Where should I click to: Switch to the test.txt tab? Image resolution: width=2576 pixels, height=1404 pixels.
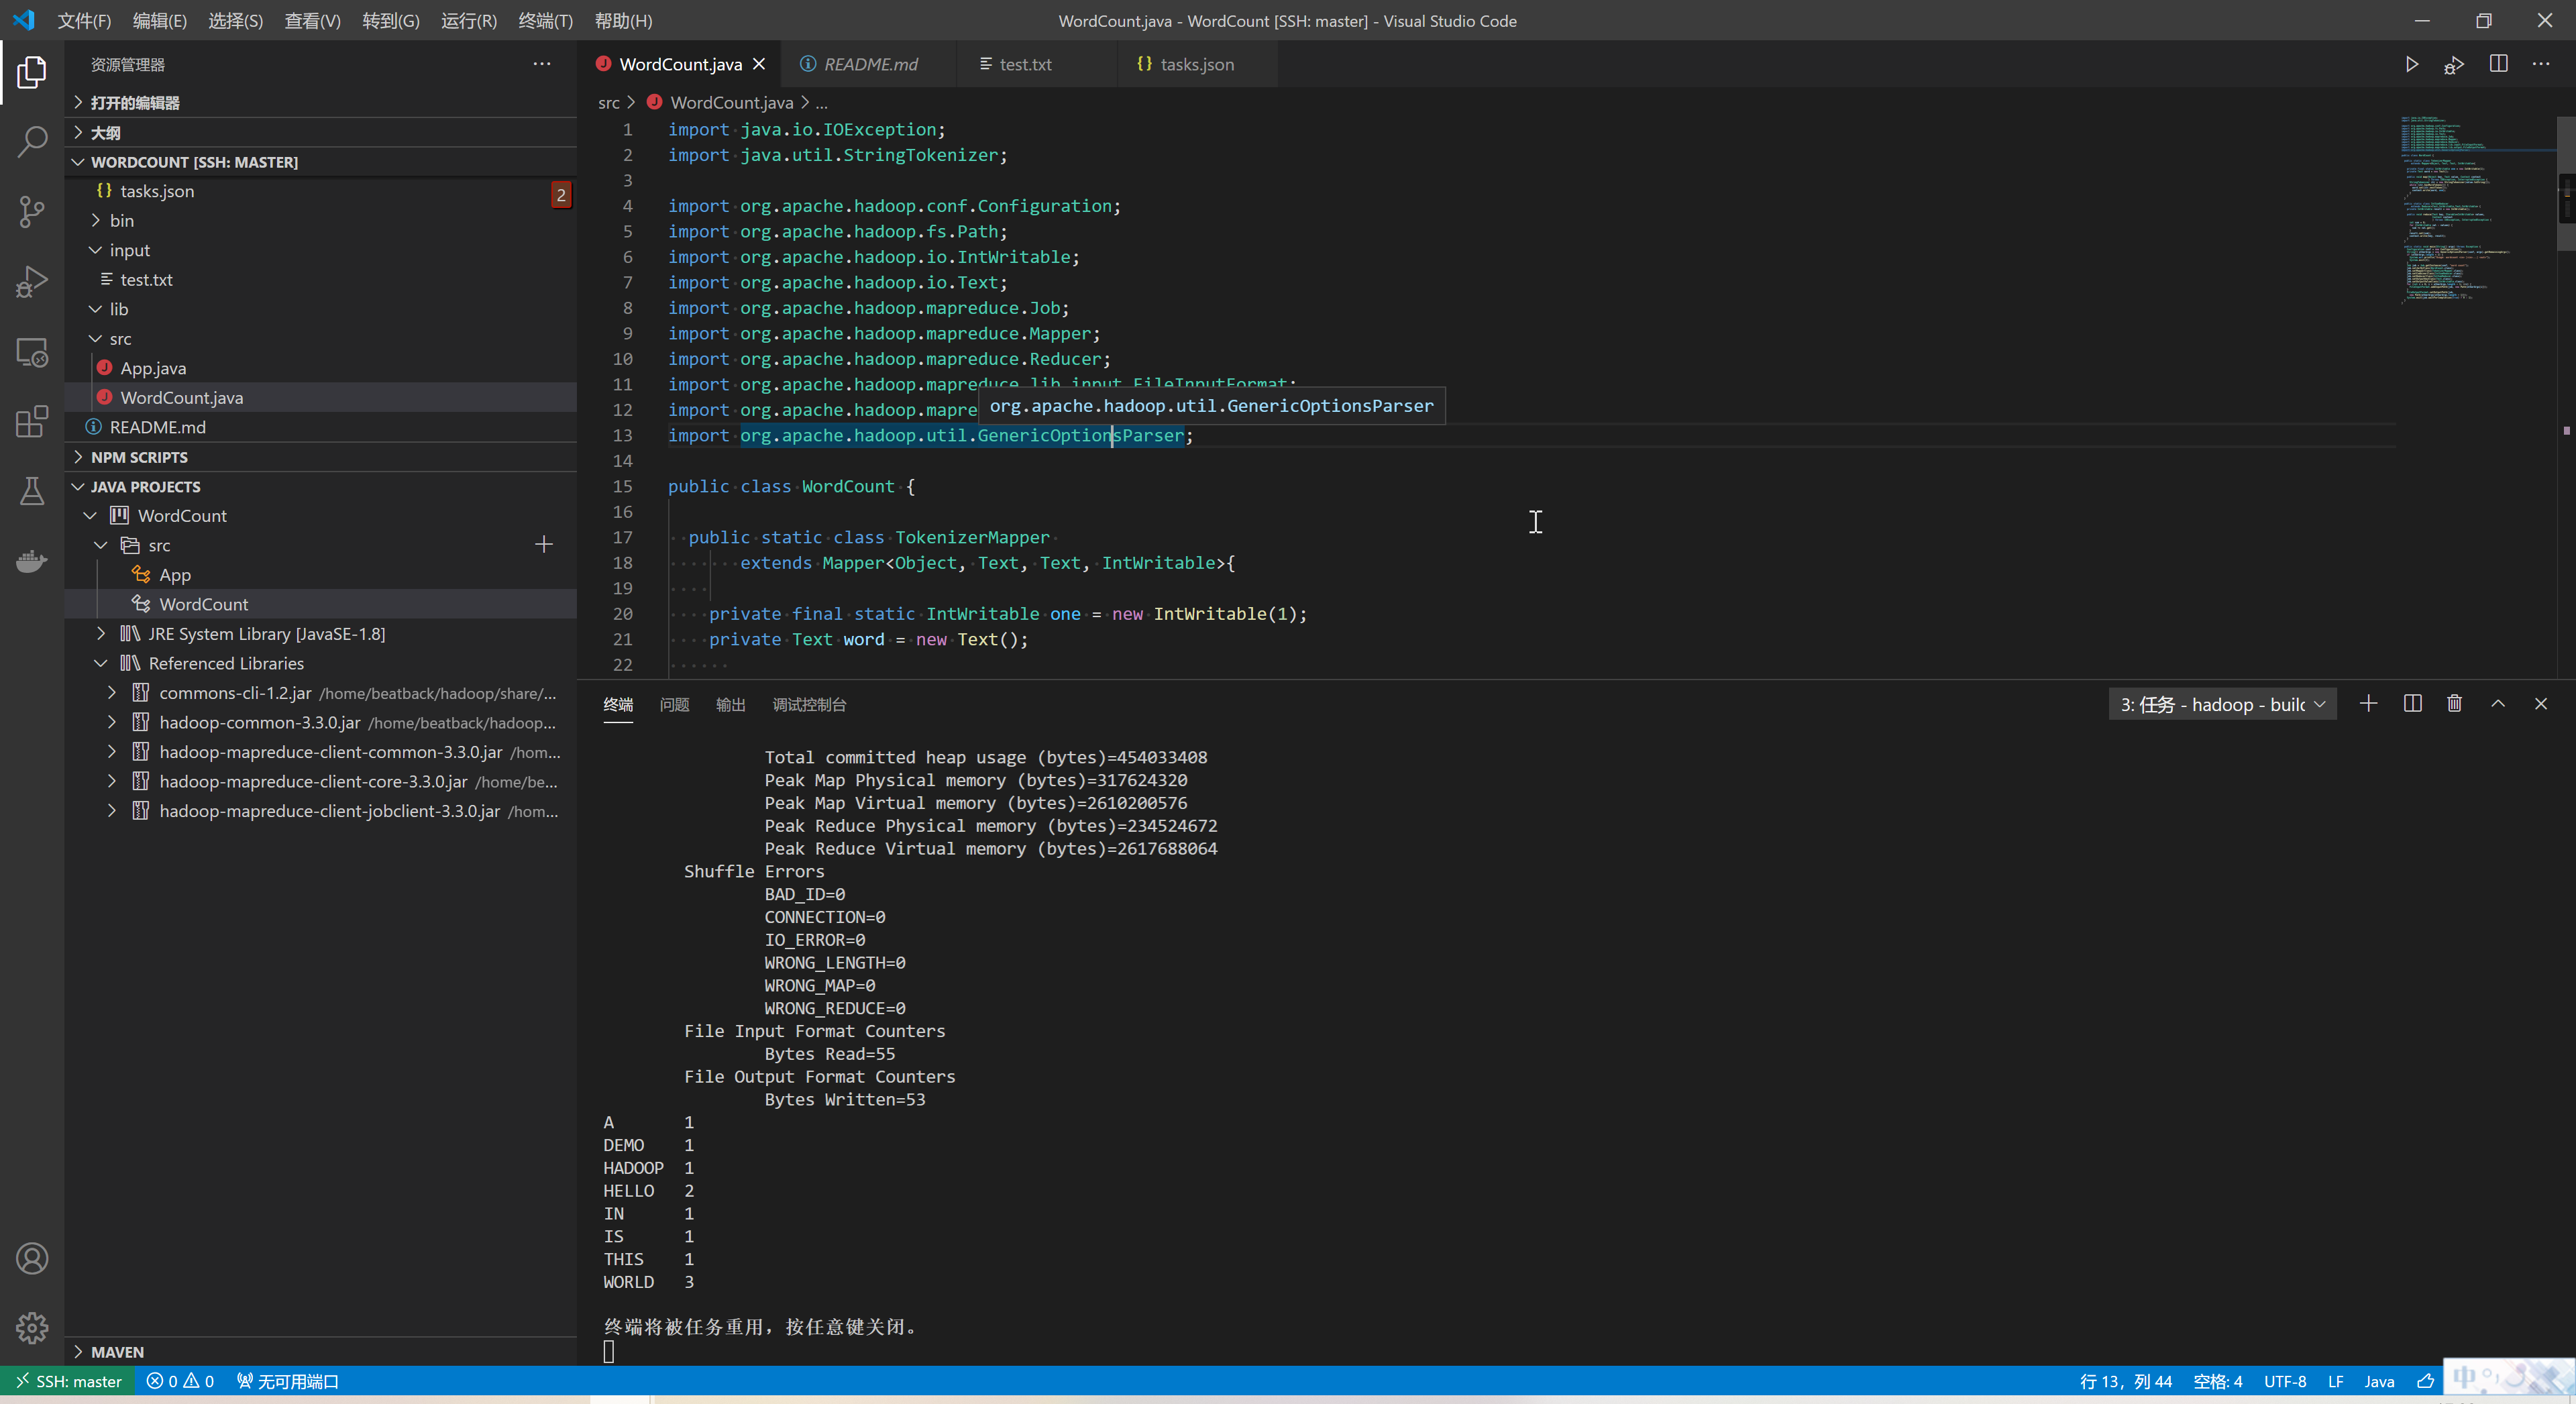[x=1025, y=64]
